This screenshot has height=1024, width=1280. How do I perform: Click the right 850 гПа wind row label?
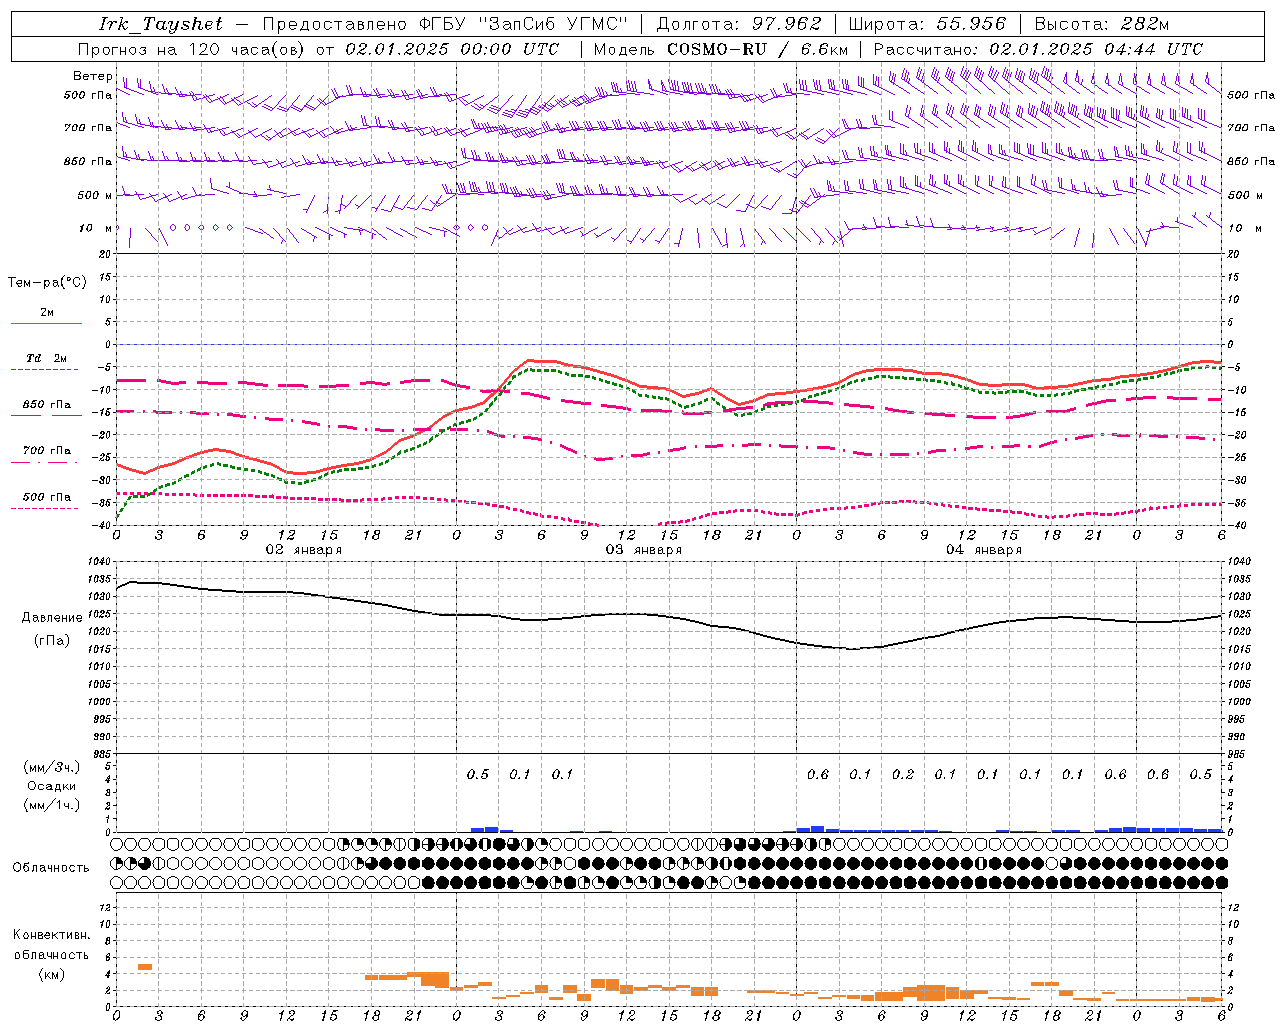pos(1251,161)
